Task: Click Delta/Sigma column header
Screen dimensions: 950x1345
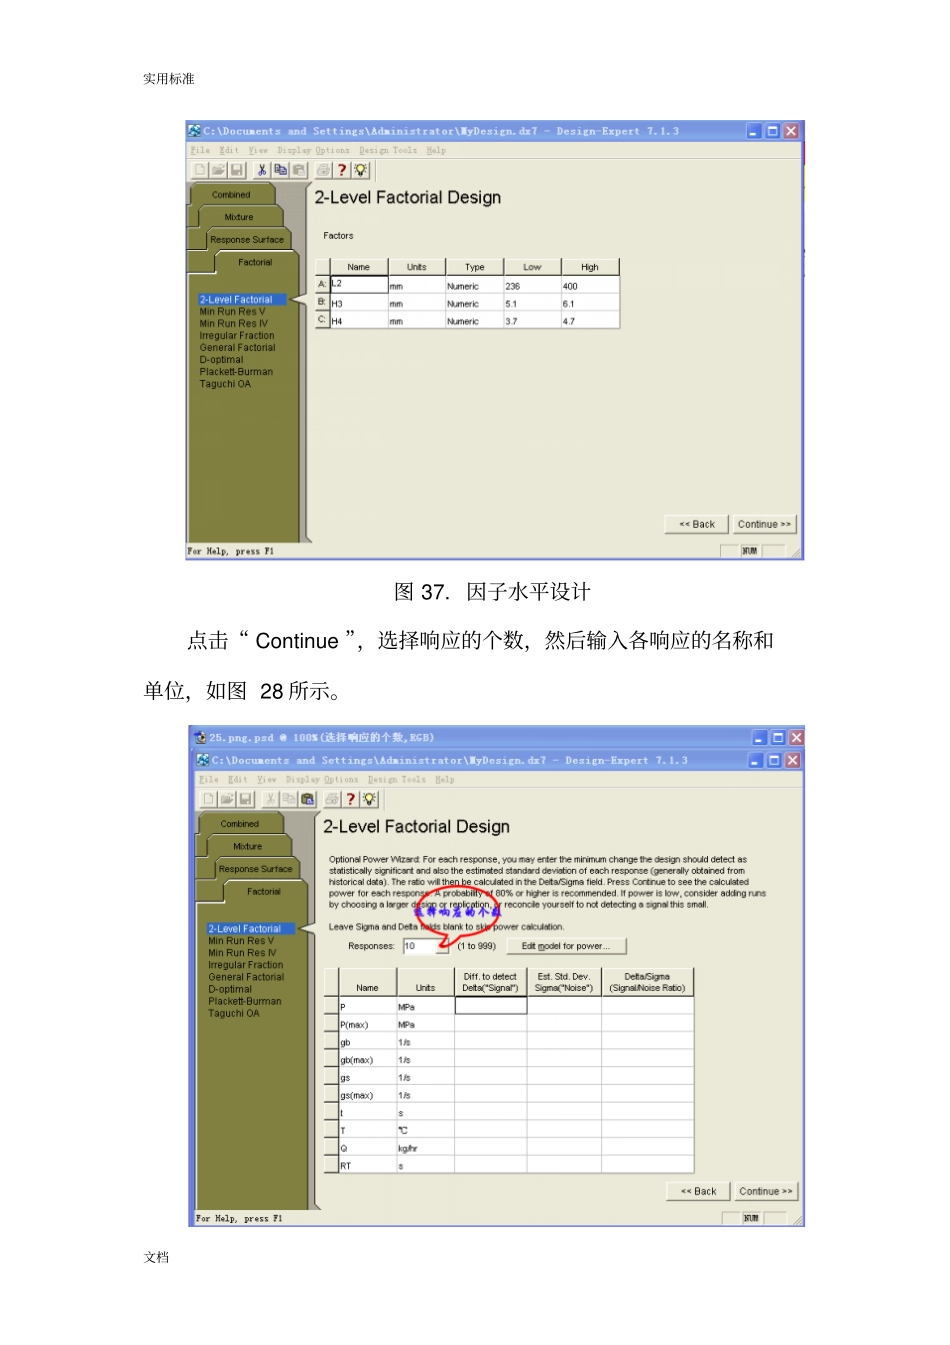Action: click(648, 982)
